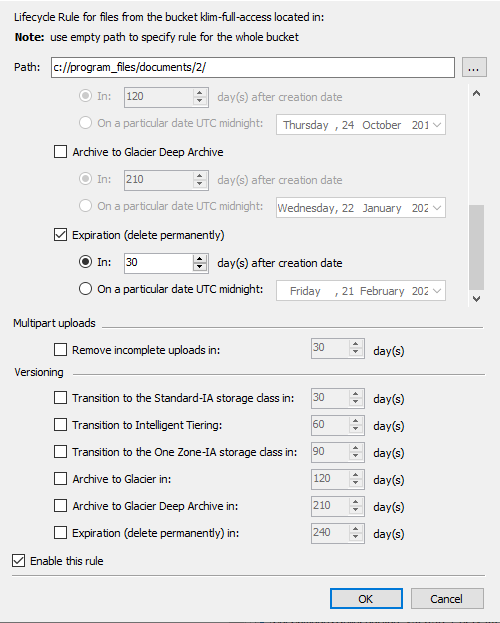500x623 pixels.
Task: Open the Wednesday 22 January date dropdown
Action: pyautogui.click(x=437, y=208)
